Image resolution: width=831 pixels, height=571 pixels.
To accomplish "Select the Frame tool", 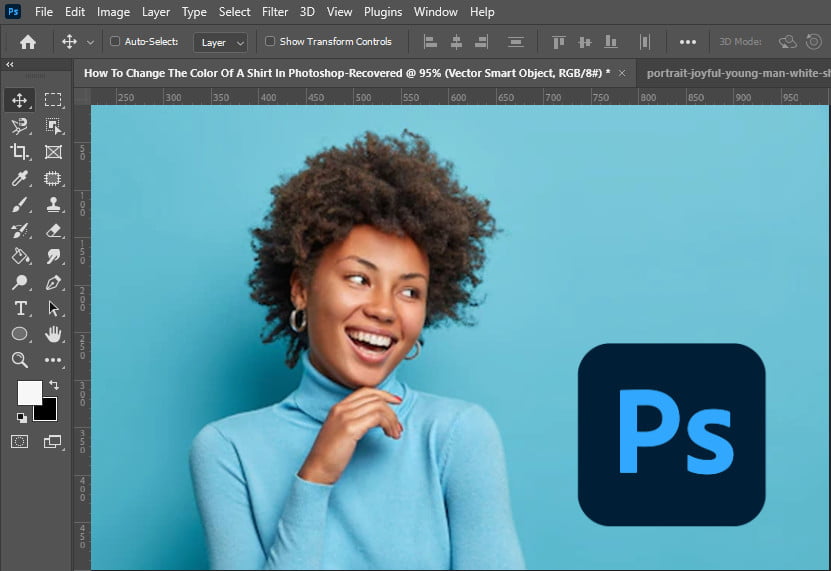I will [x=52, y=152].
